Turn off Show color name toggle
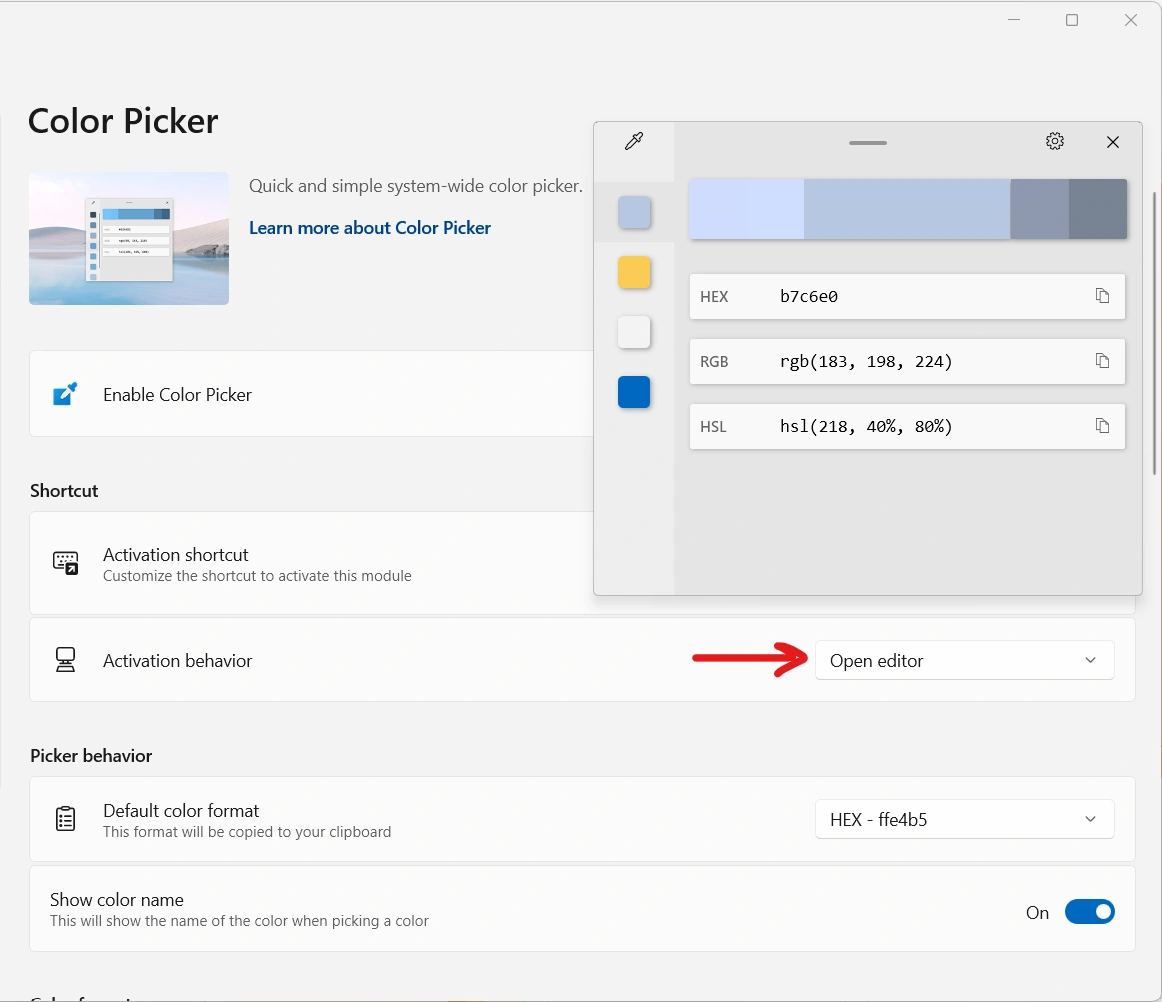Viewport: 1162px width, 1002px height. pyautogui.click(x=1089, y=912)
